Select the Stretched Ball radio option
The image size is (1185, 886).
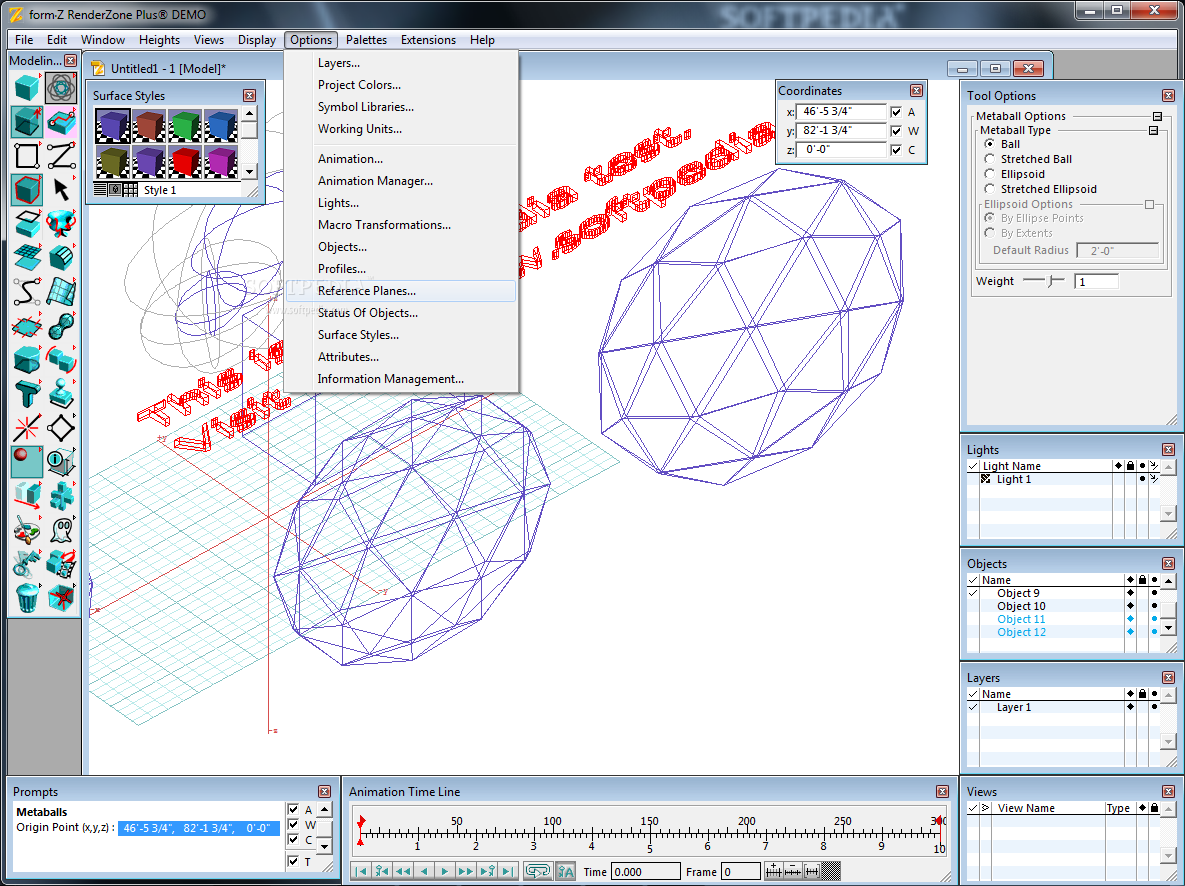click(989, 159)
